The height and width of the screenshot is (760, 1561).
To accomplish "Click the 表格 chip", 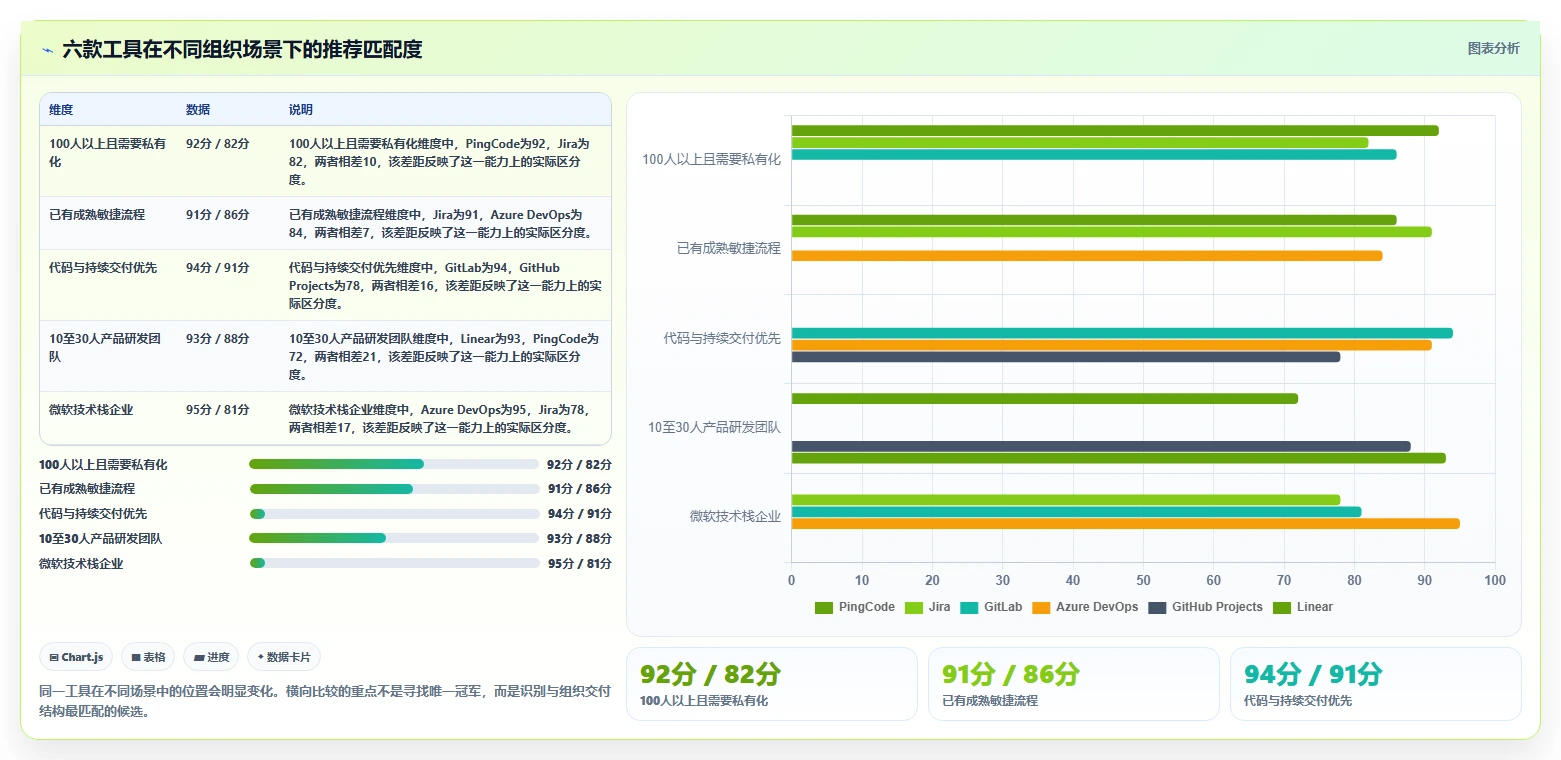I will coord(148,657).
